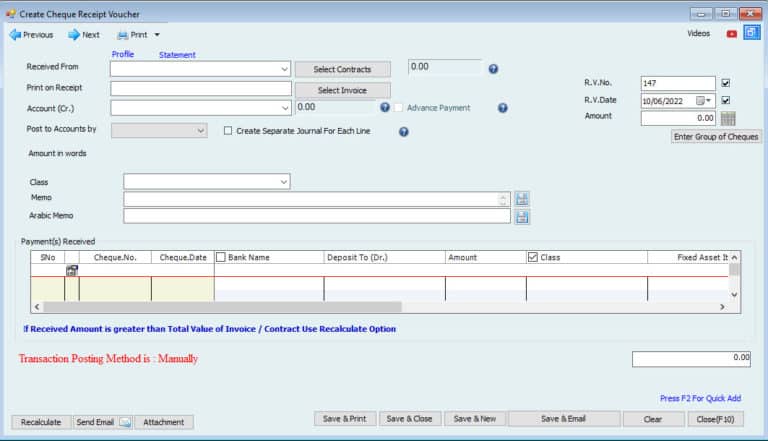This screenshot has height=441, width=768.
Task: Toggle the R.V.No. checkbox
Action: 726,83
